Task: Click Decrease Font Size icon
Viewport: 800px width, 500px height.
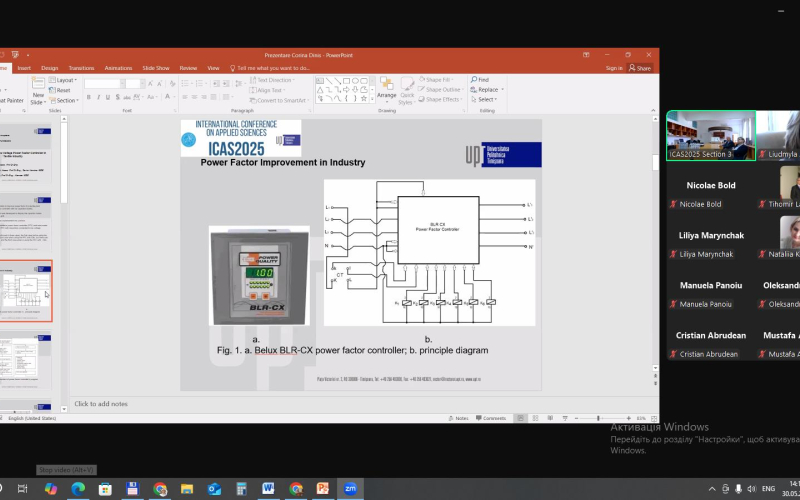Action: 160,83
